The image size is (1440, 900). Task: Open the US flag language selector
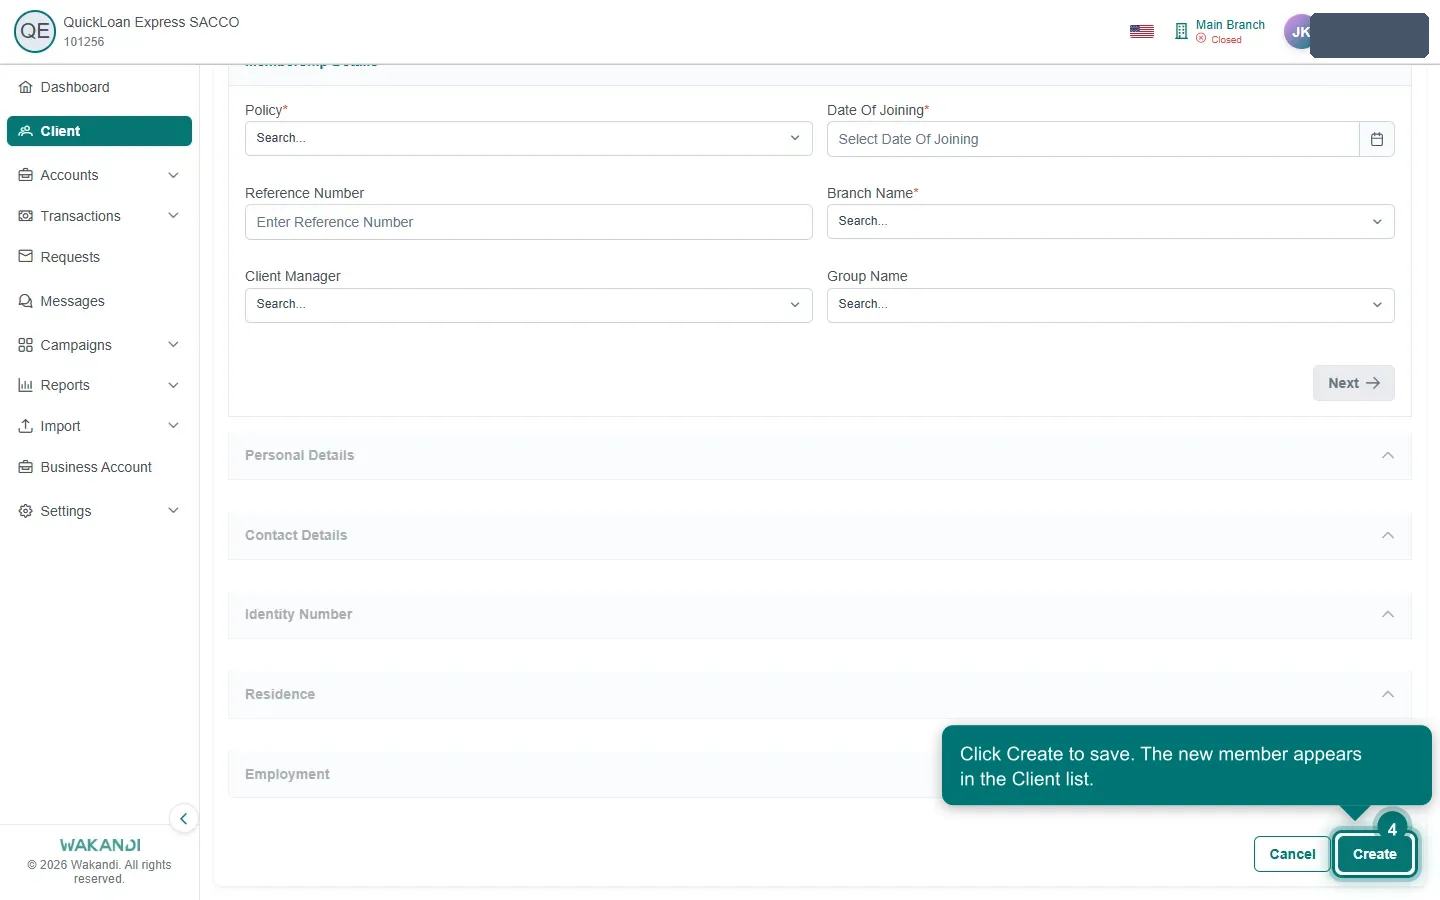point(1142,32)
